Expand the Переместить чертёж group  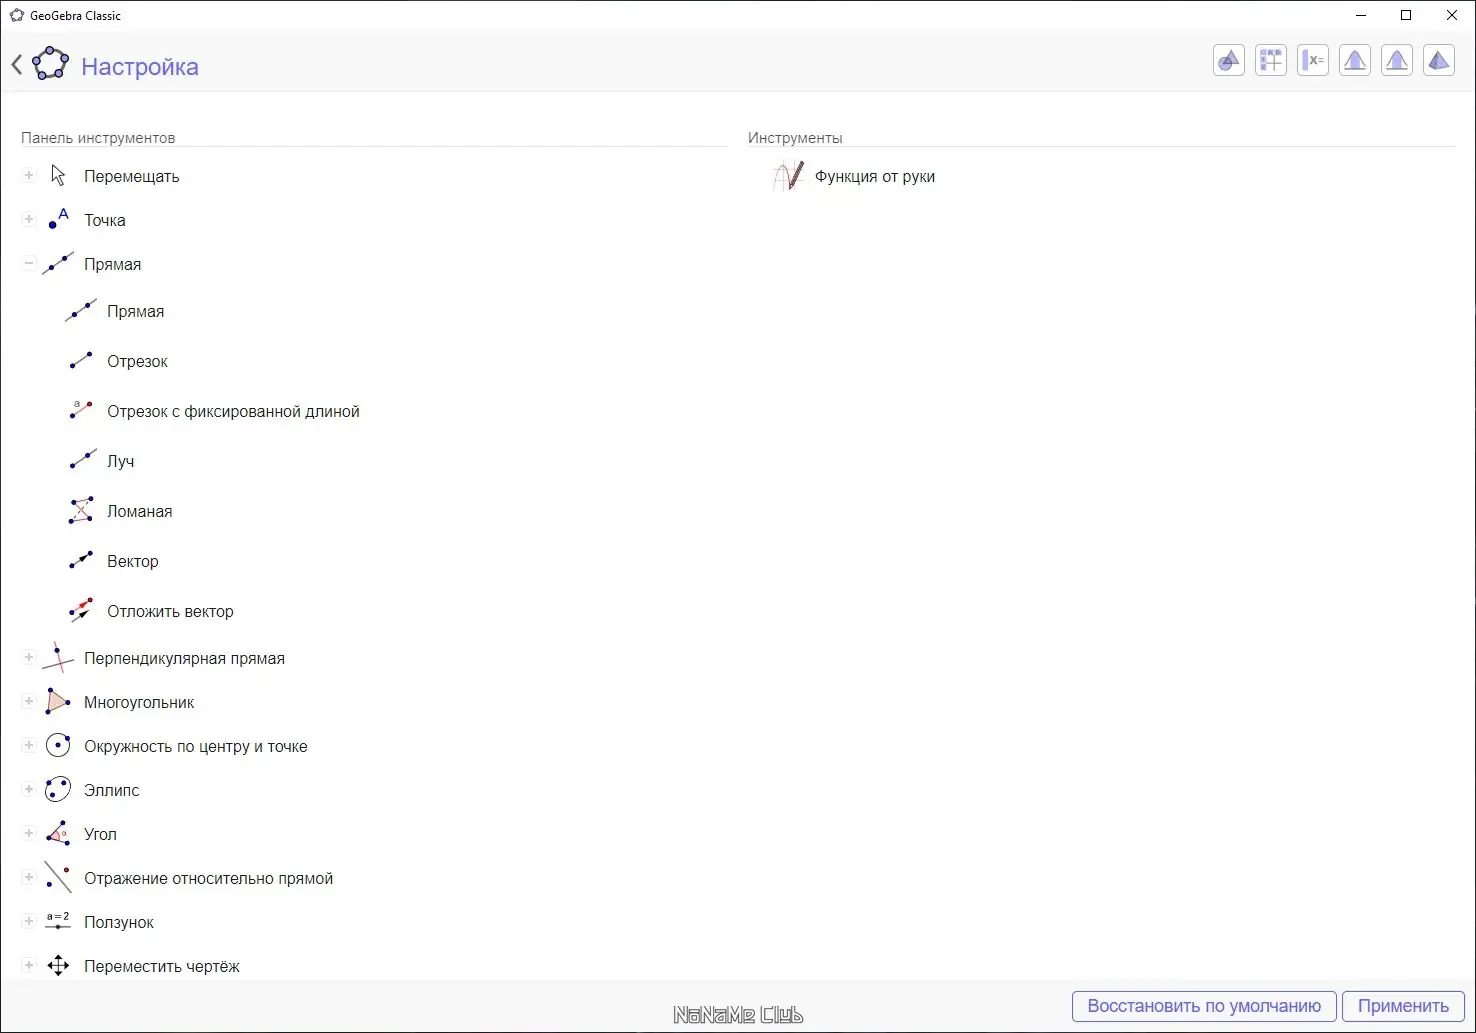[x=29, y=966]
